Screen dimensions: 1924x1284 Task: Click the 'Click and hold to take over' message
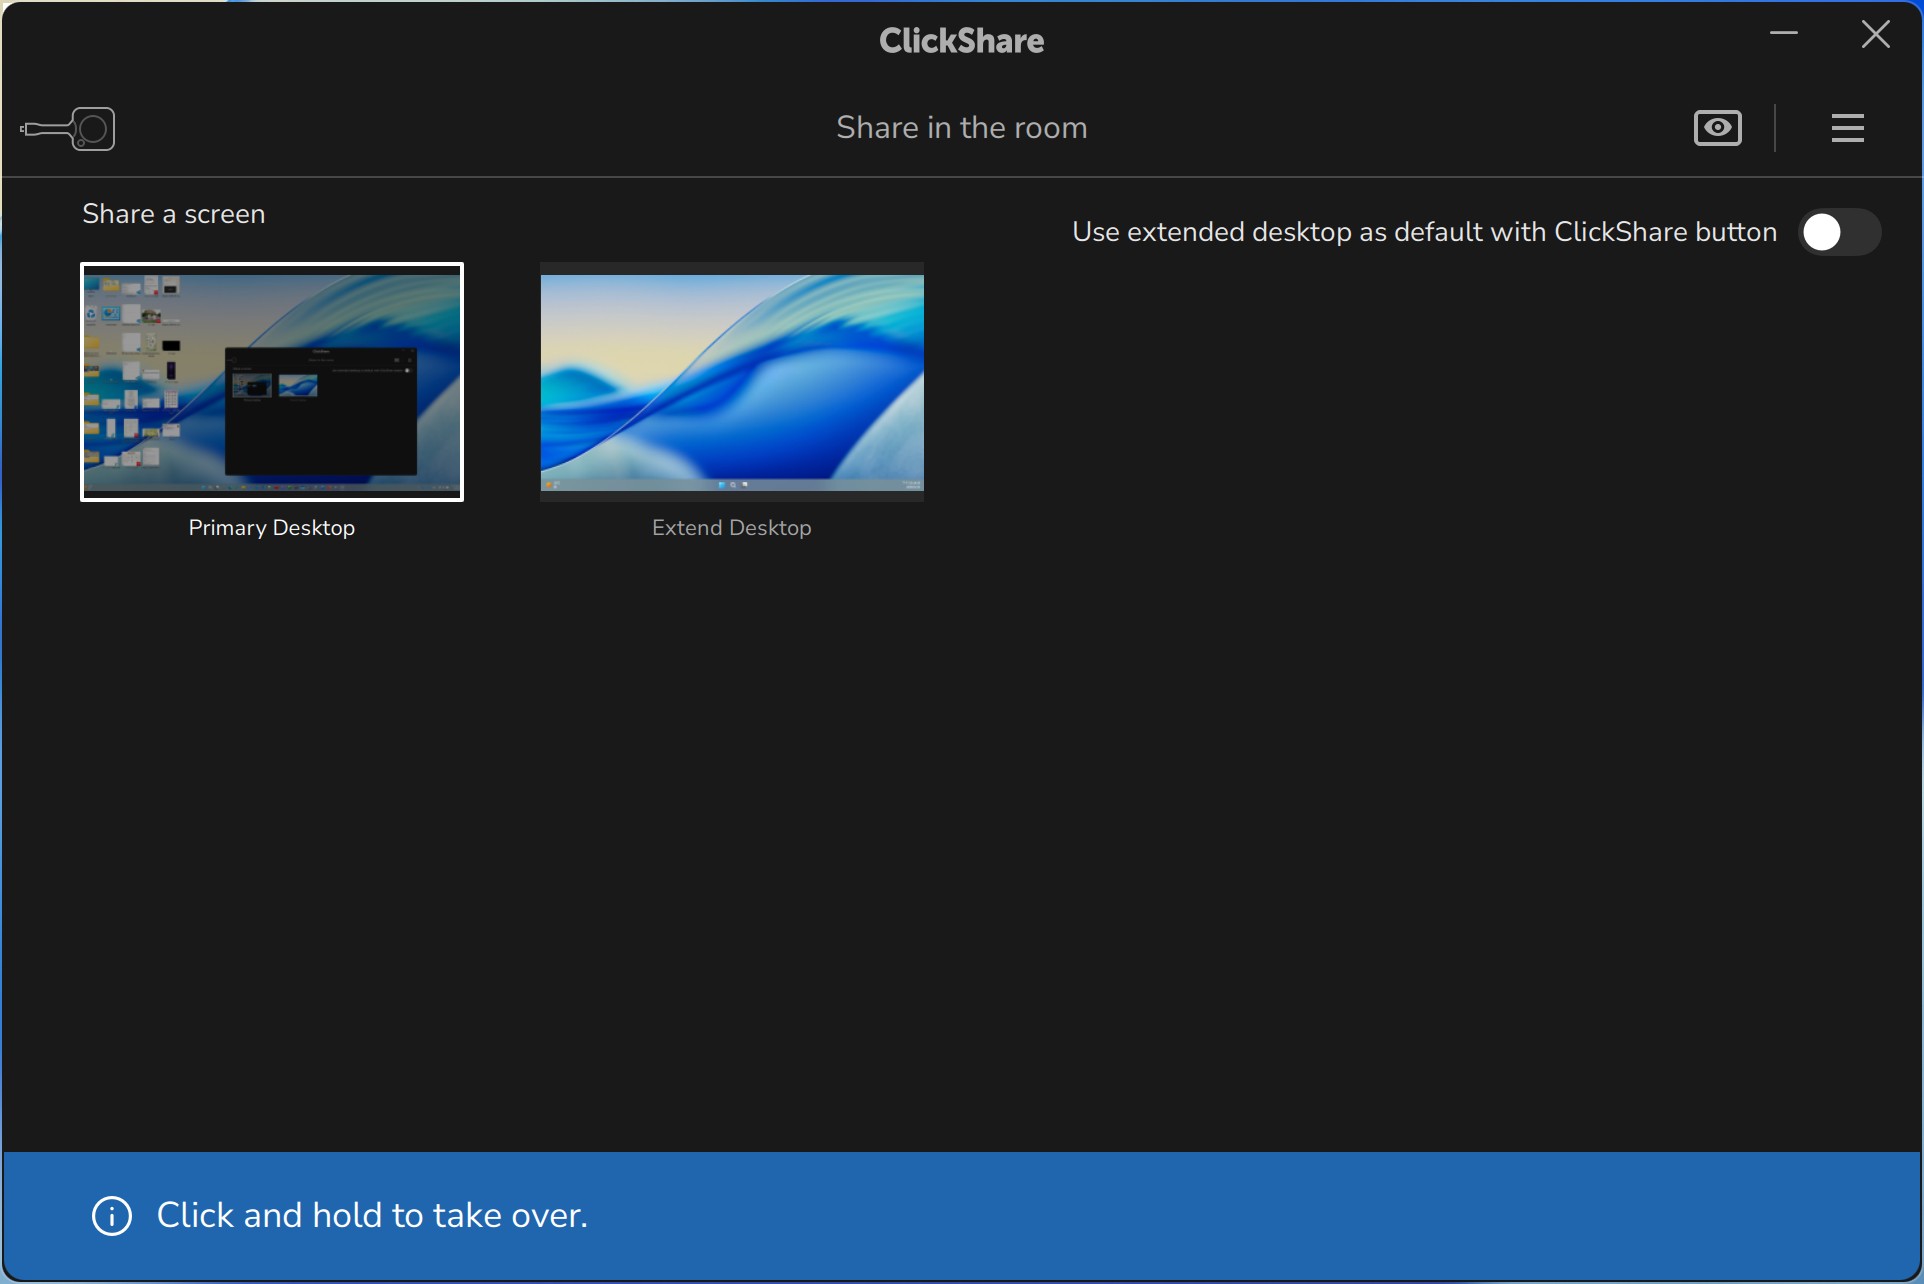[372, 1215]
